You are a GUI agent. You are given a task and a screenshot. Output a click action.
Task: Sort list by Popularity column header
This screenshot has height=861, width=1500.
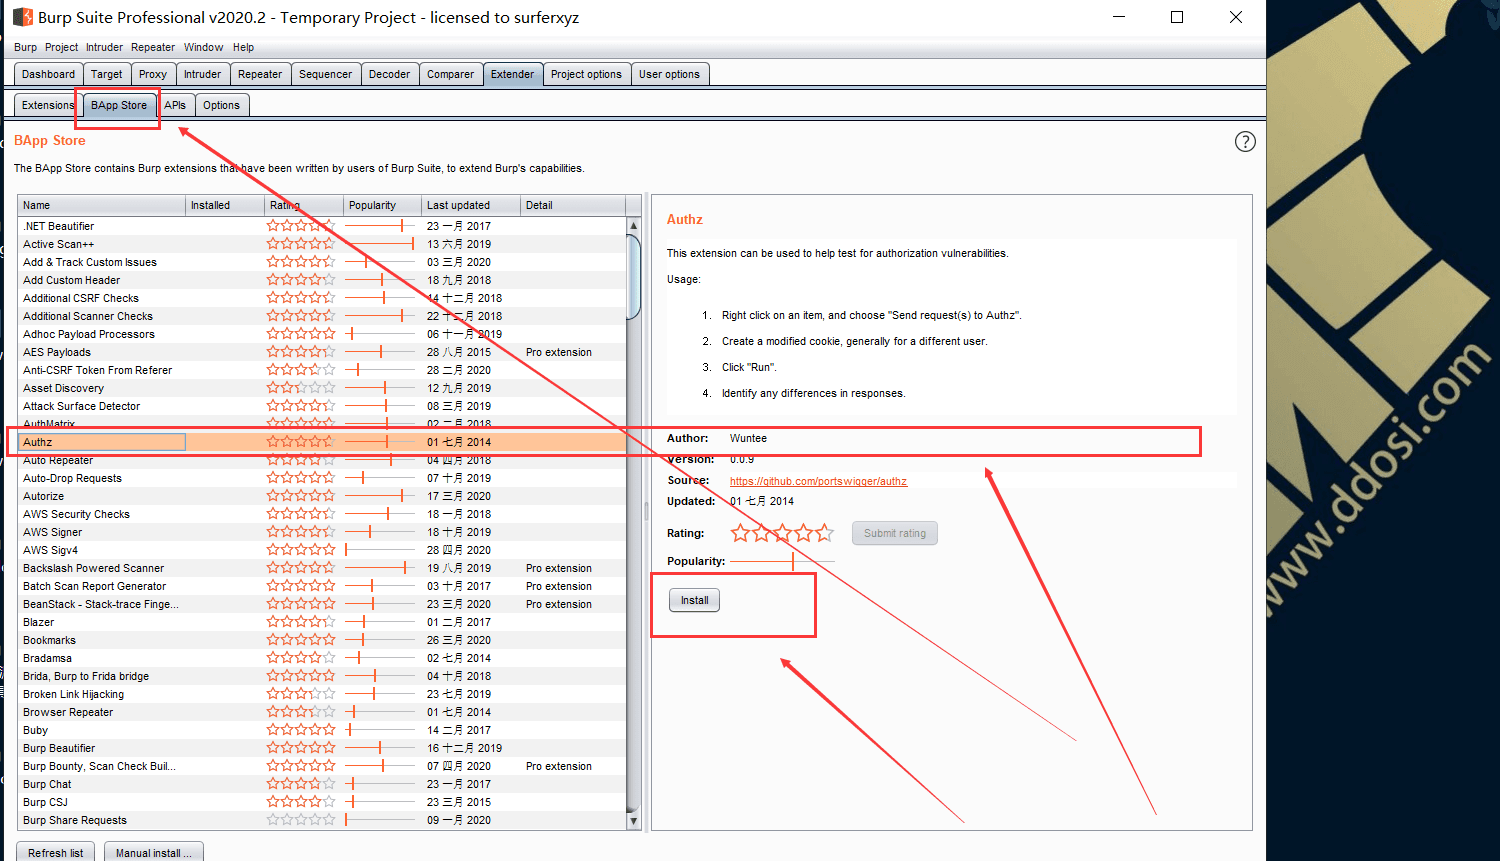383,205
